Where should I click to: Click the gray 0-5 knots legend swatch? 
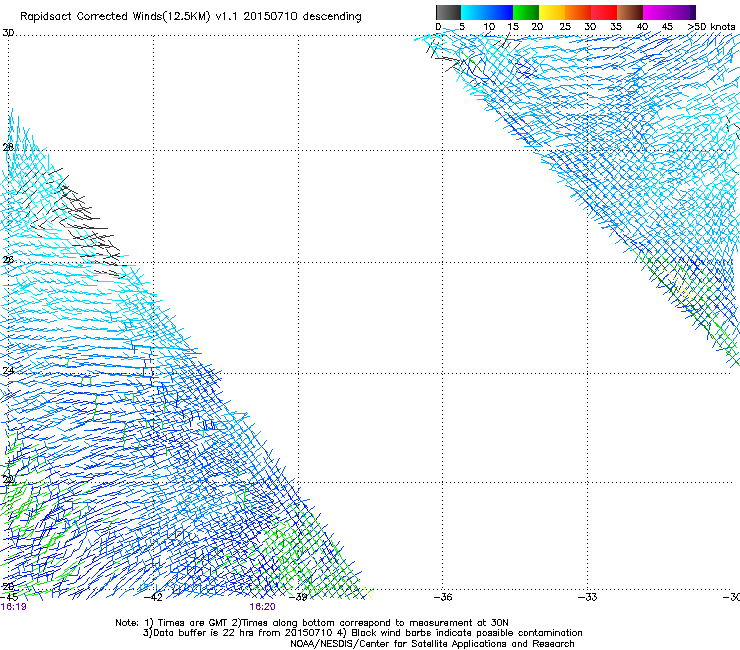449,12
